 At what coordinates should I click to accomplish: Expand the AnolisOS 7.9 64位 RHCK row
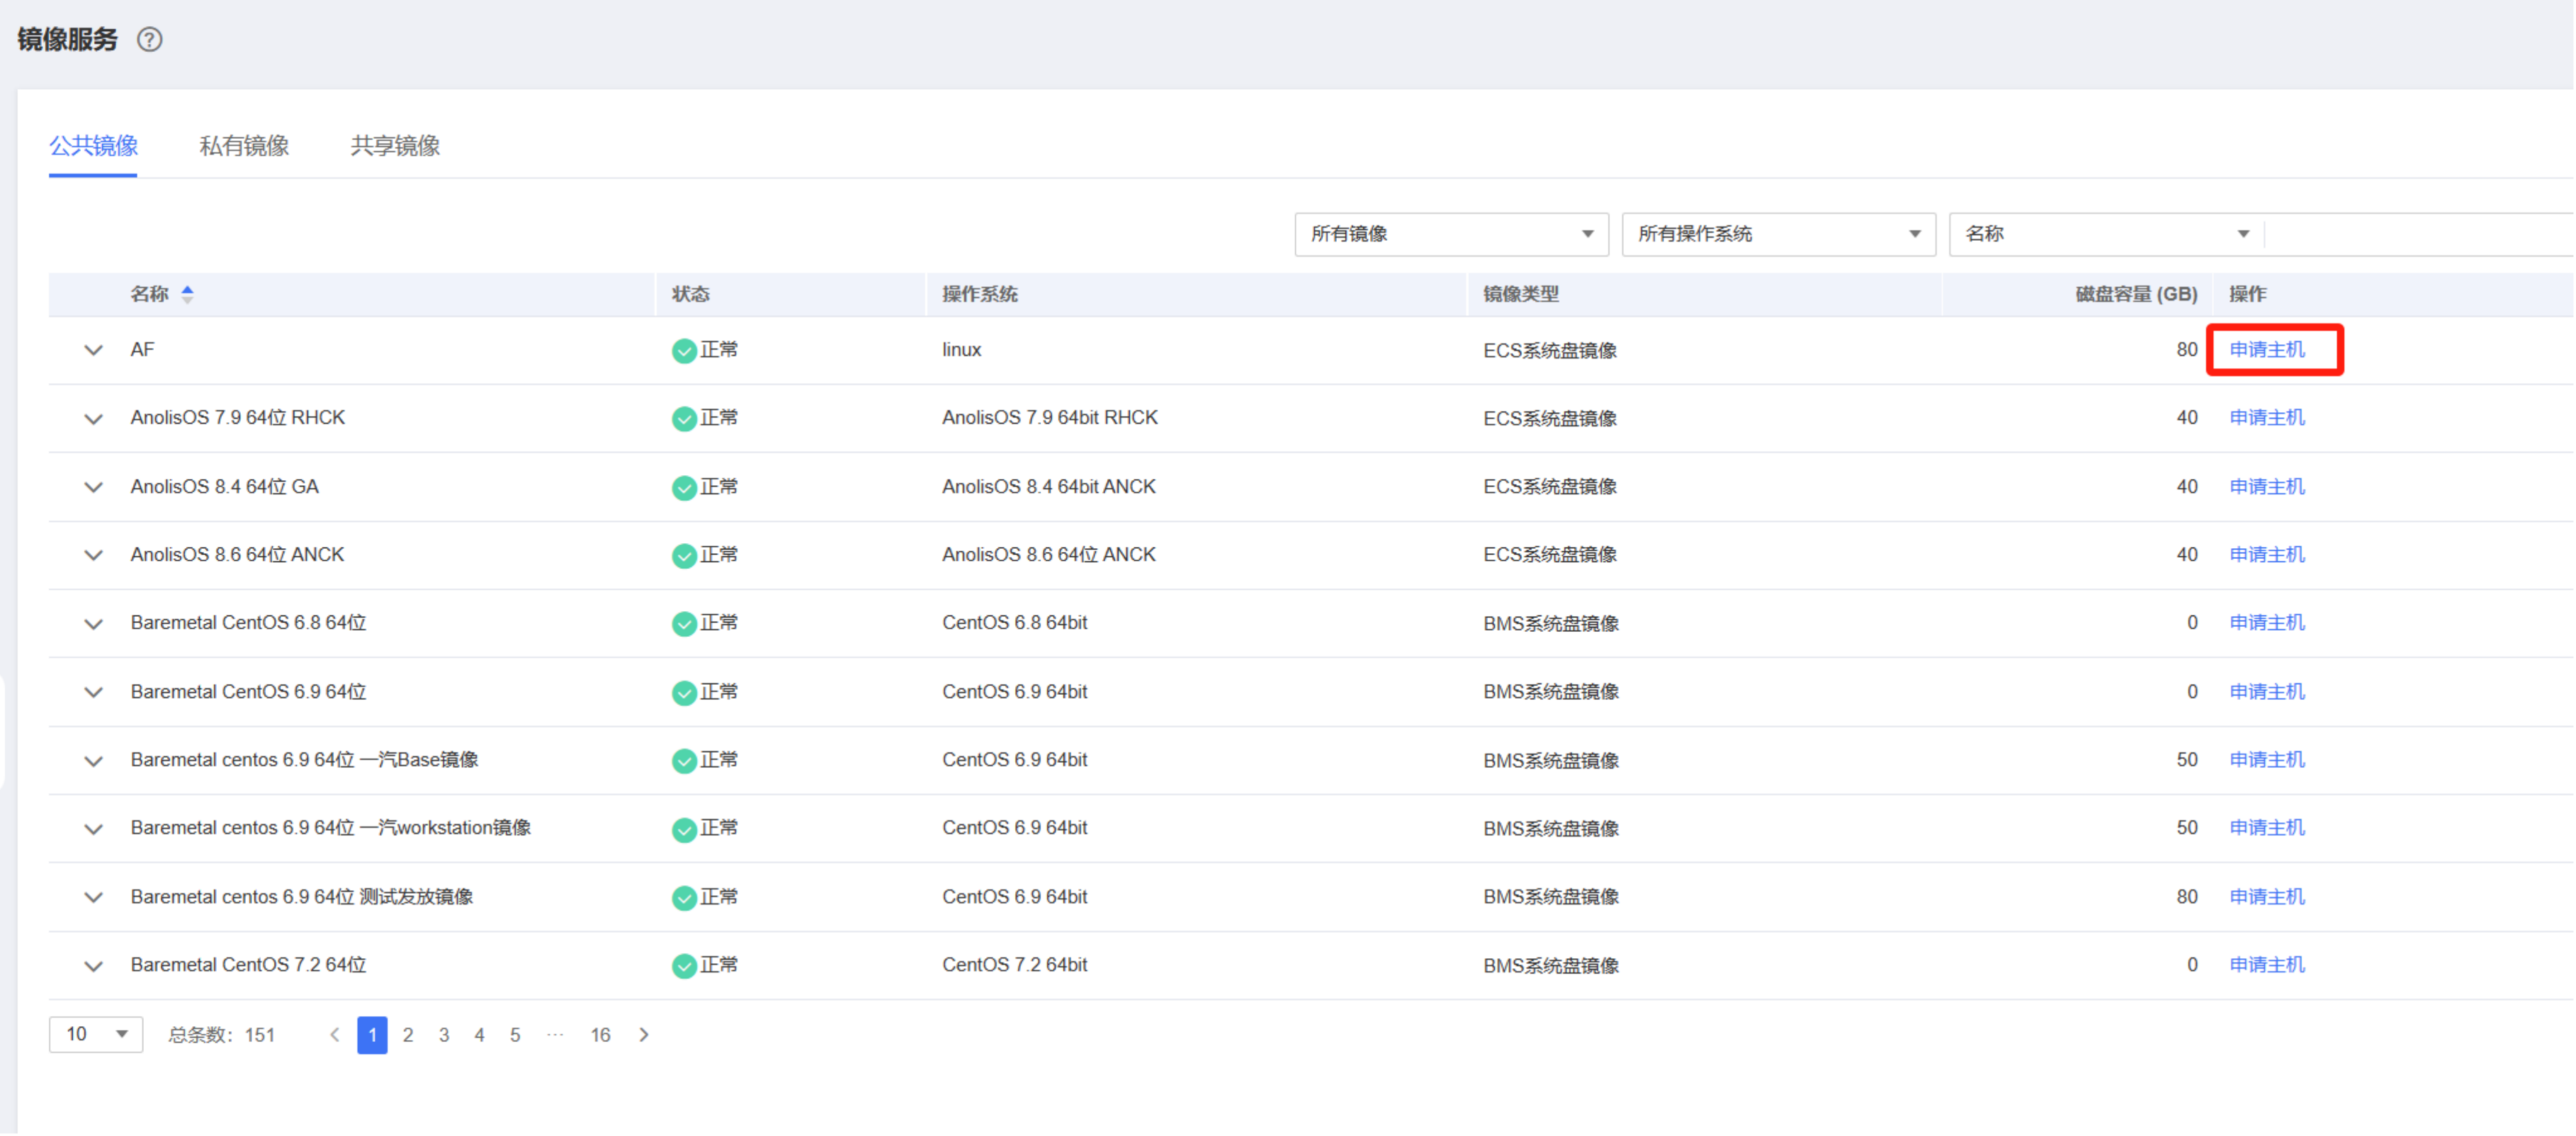click(93, 418)
